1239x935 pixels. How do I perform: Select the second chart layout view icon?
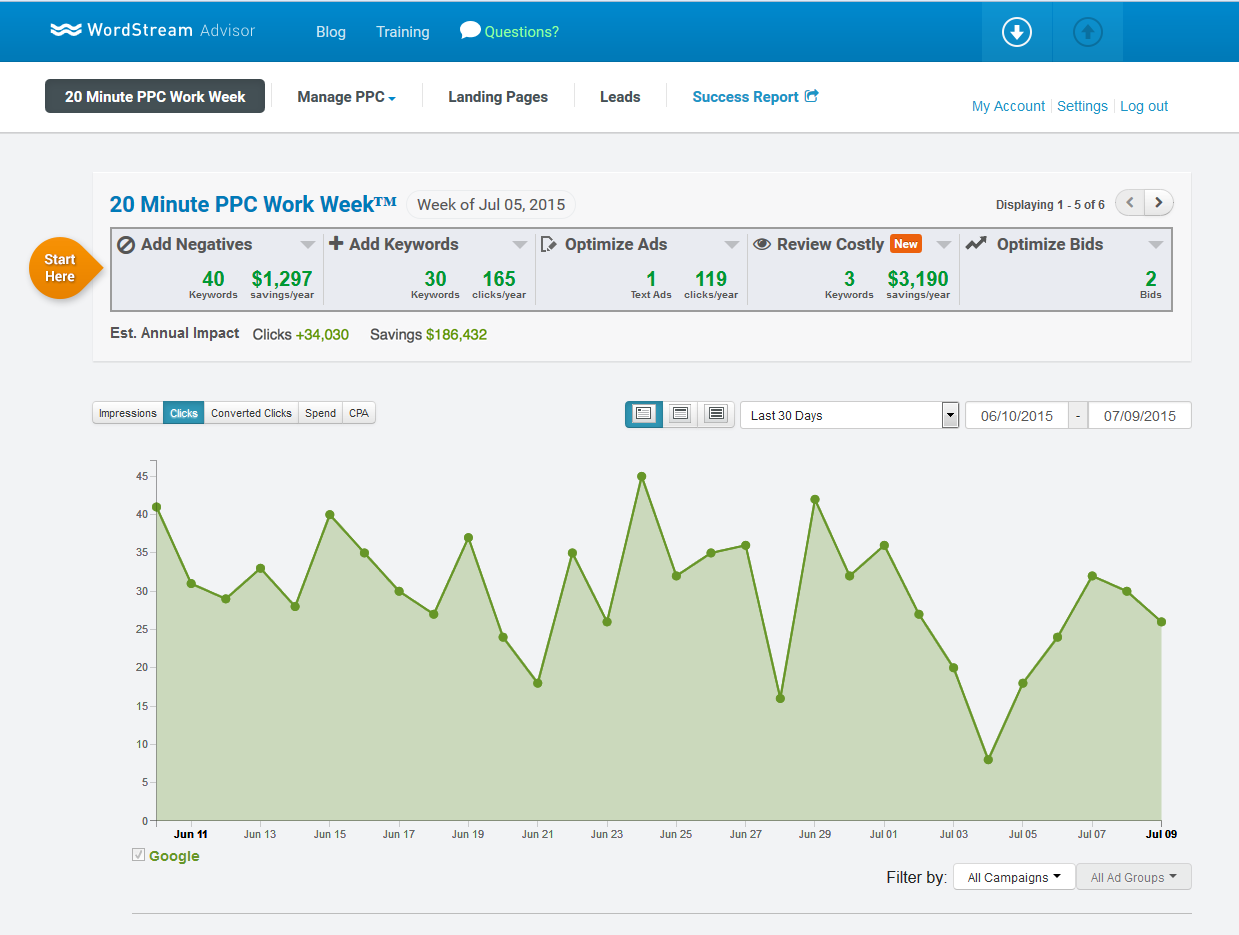(x=680, y=414)
